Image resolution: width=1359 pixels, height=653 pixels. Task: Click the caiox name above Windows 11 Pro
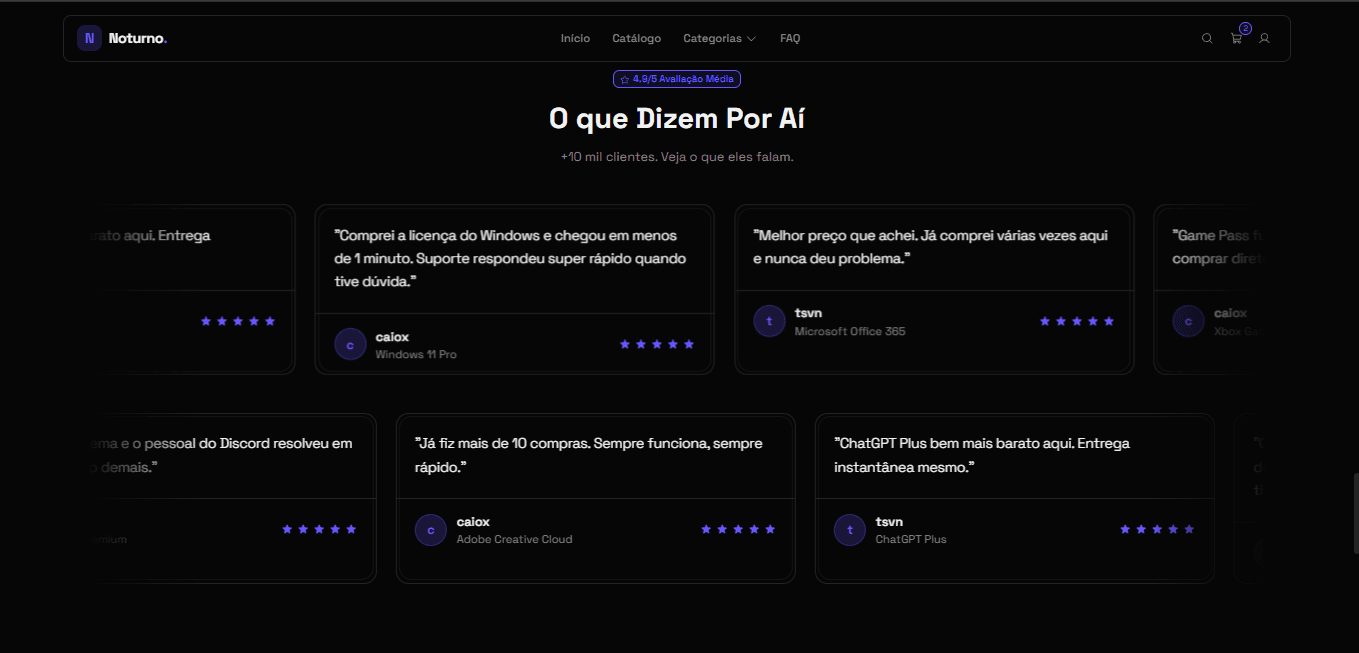(392, 337)
